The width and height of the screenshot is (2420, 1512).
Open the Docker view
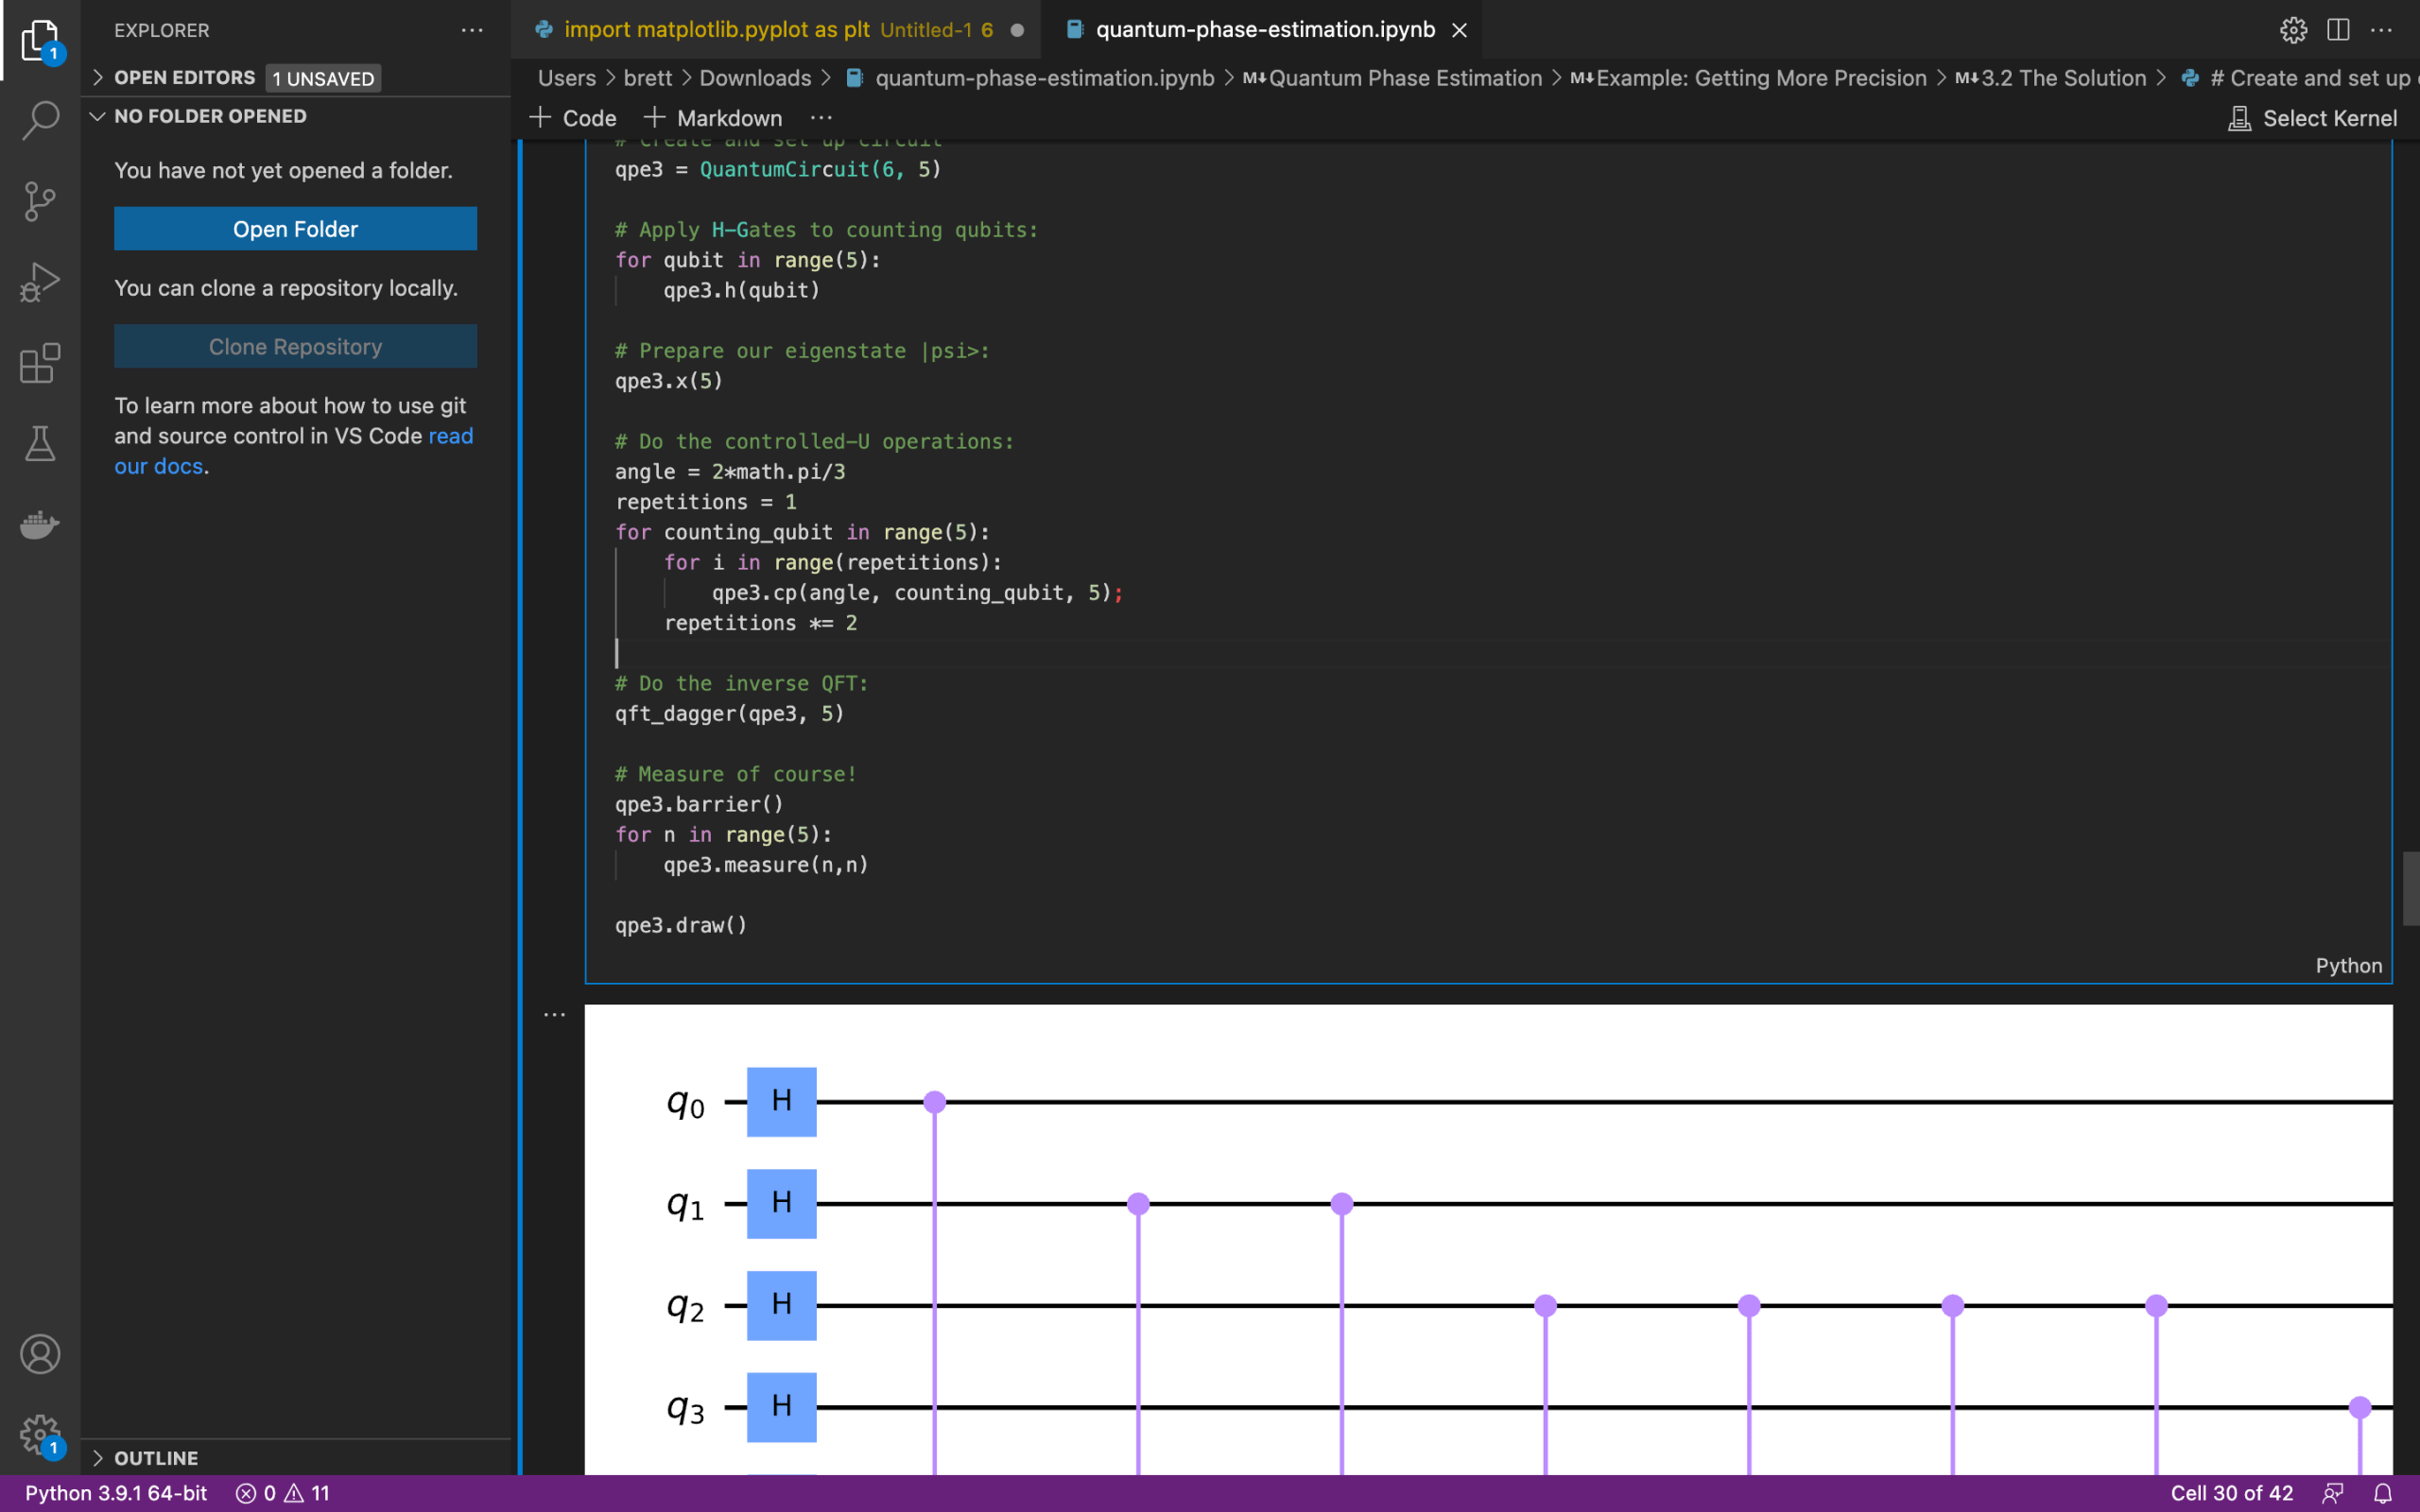click(40, 524)
